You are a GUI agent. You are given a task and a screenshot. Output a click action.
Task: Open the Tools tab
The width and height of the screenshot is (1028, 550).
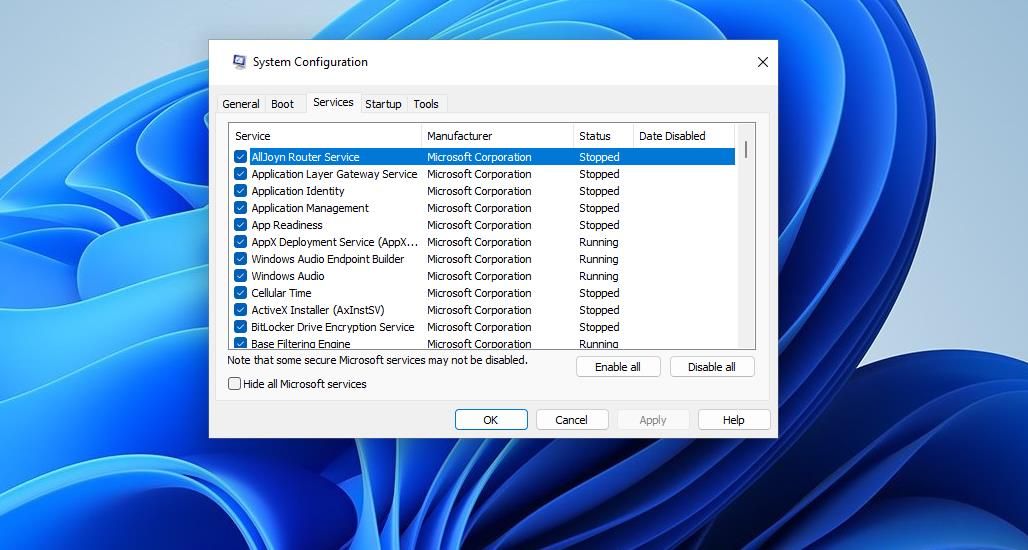[426, 104]
